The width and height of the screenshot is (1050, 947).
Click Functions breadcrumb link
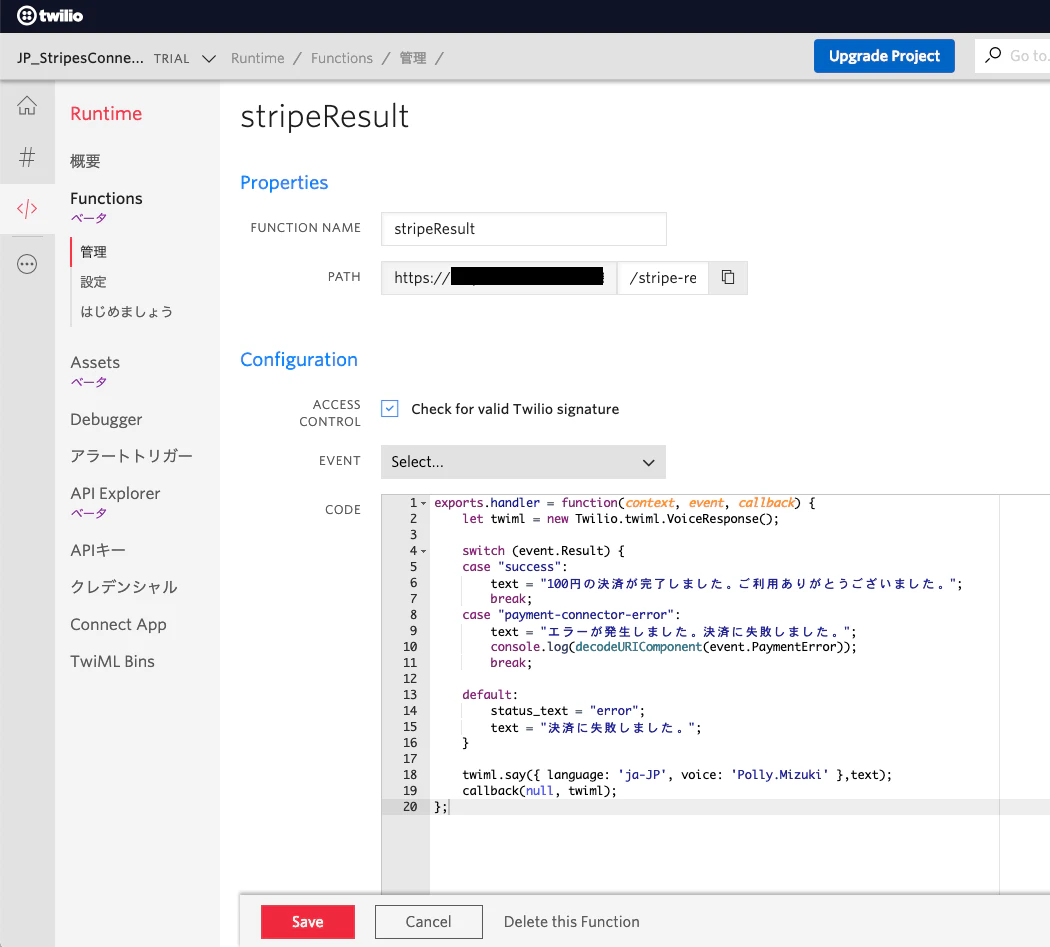[x=342, y=58]
